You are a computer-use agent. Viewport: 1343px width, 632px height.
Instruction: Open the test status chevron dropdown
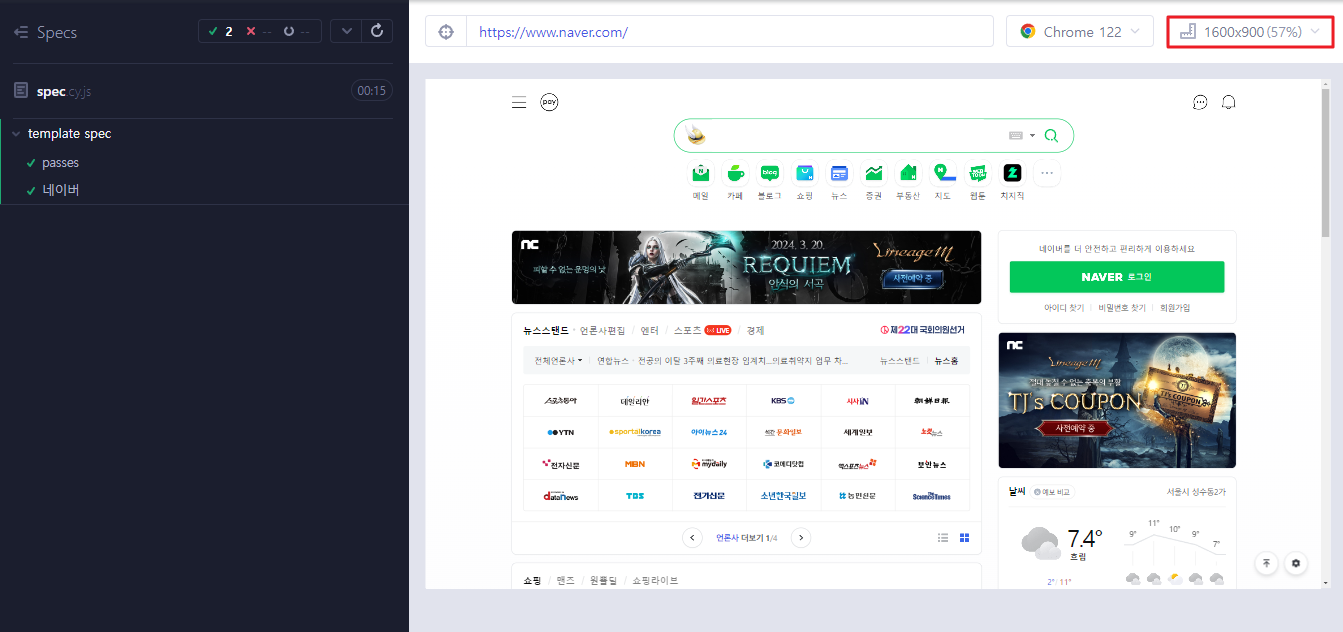click(345, 31)
